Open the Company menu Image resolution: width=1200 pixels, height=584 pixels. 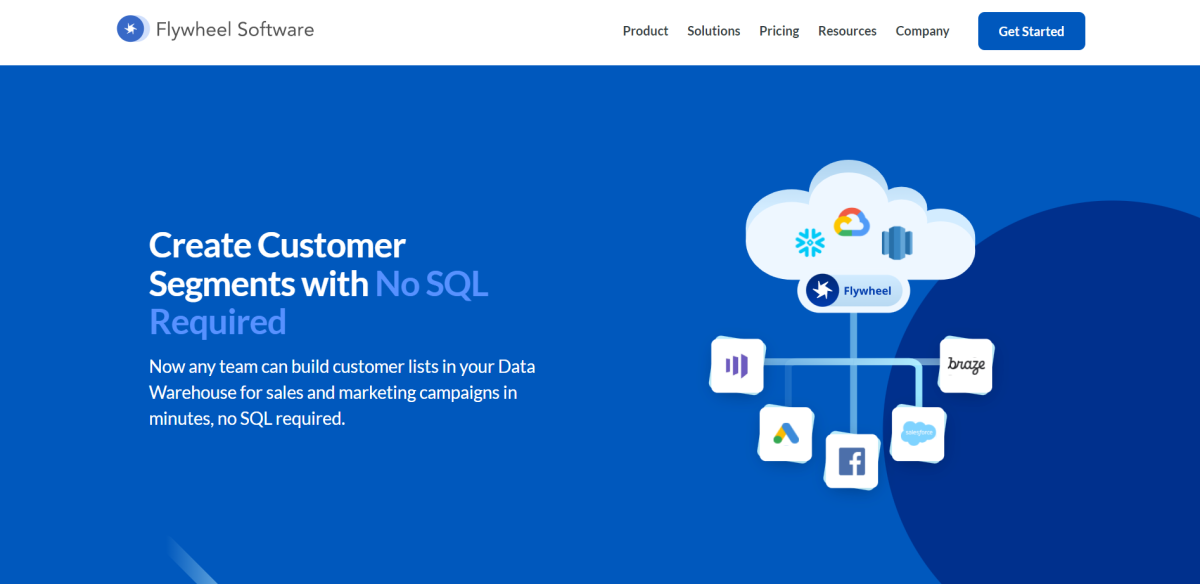(922, 31)
